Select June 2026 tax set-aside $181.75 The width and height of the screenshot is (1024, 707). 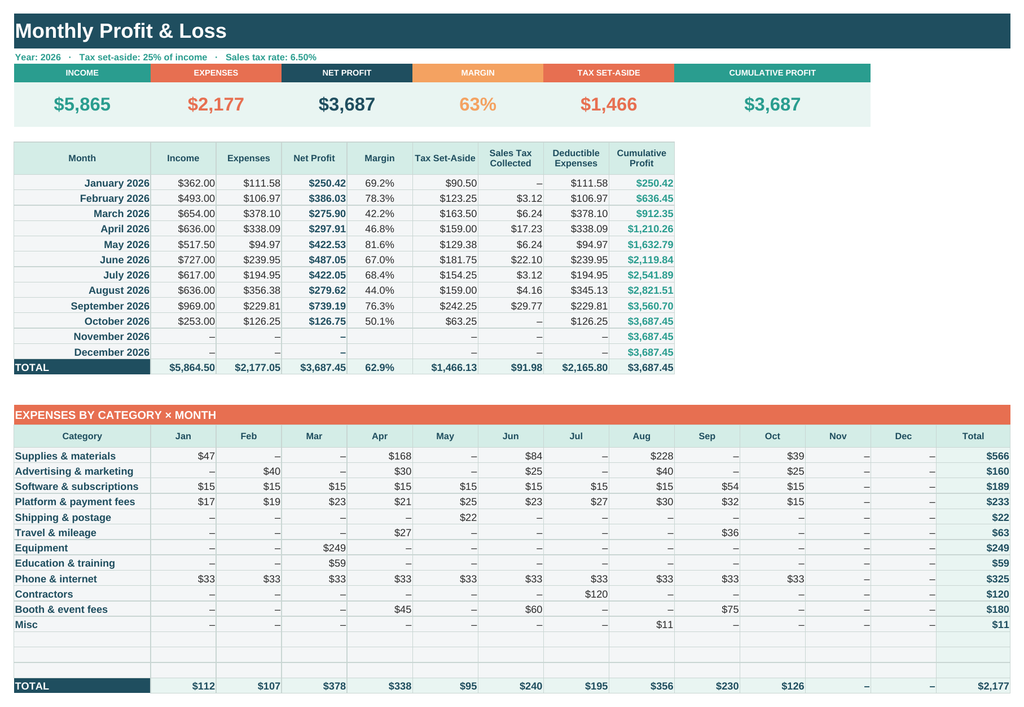point(445,260)
